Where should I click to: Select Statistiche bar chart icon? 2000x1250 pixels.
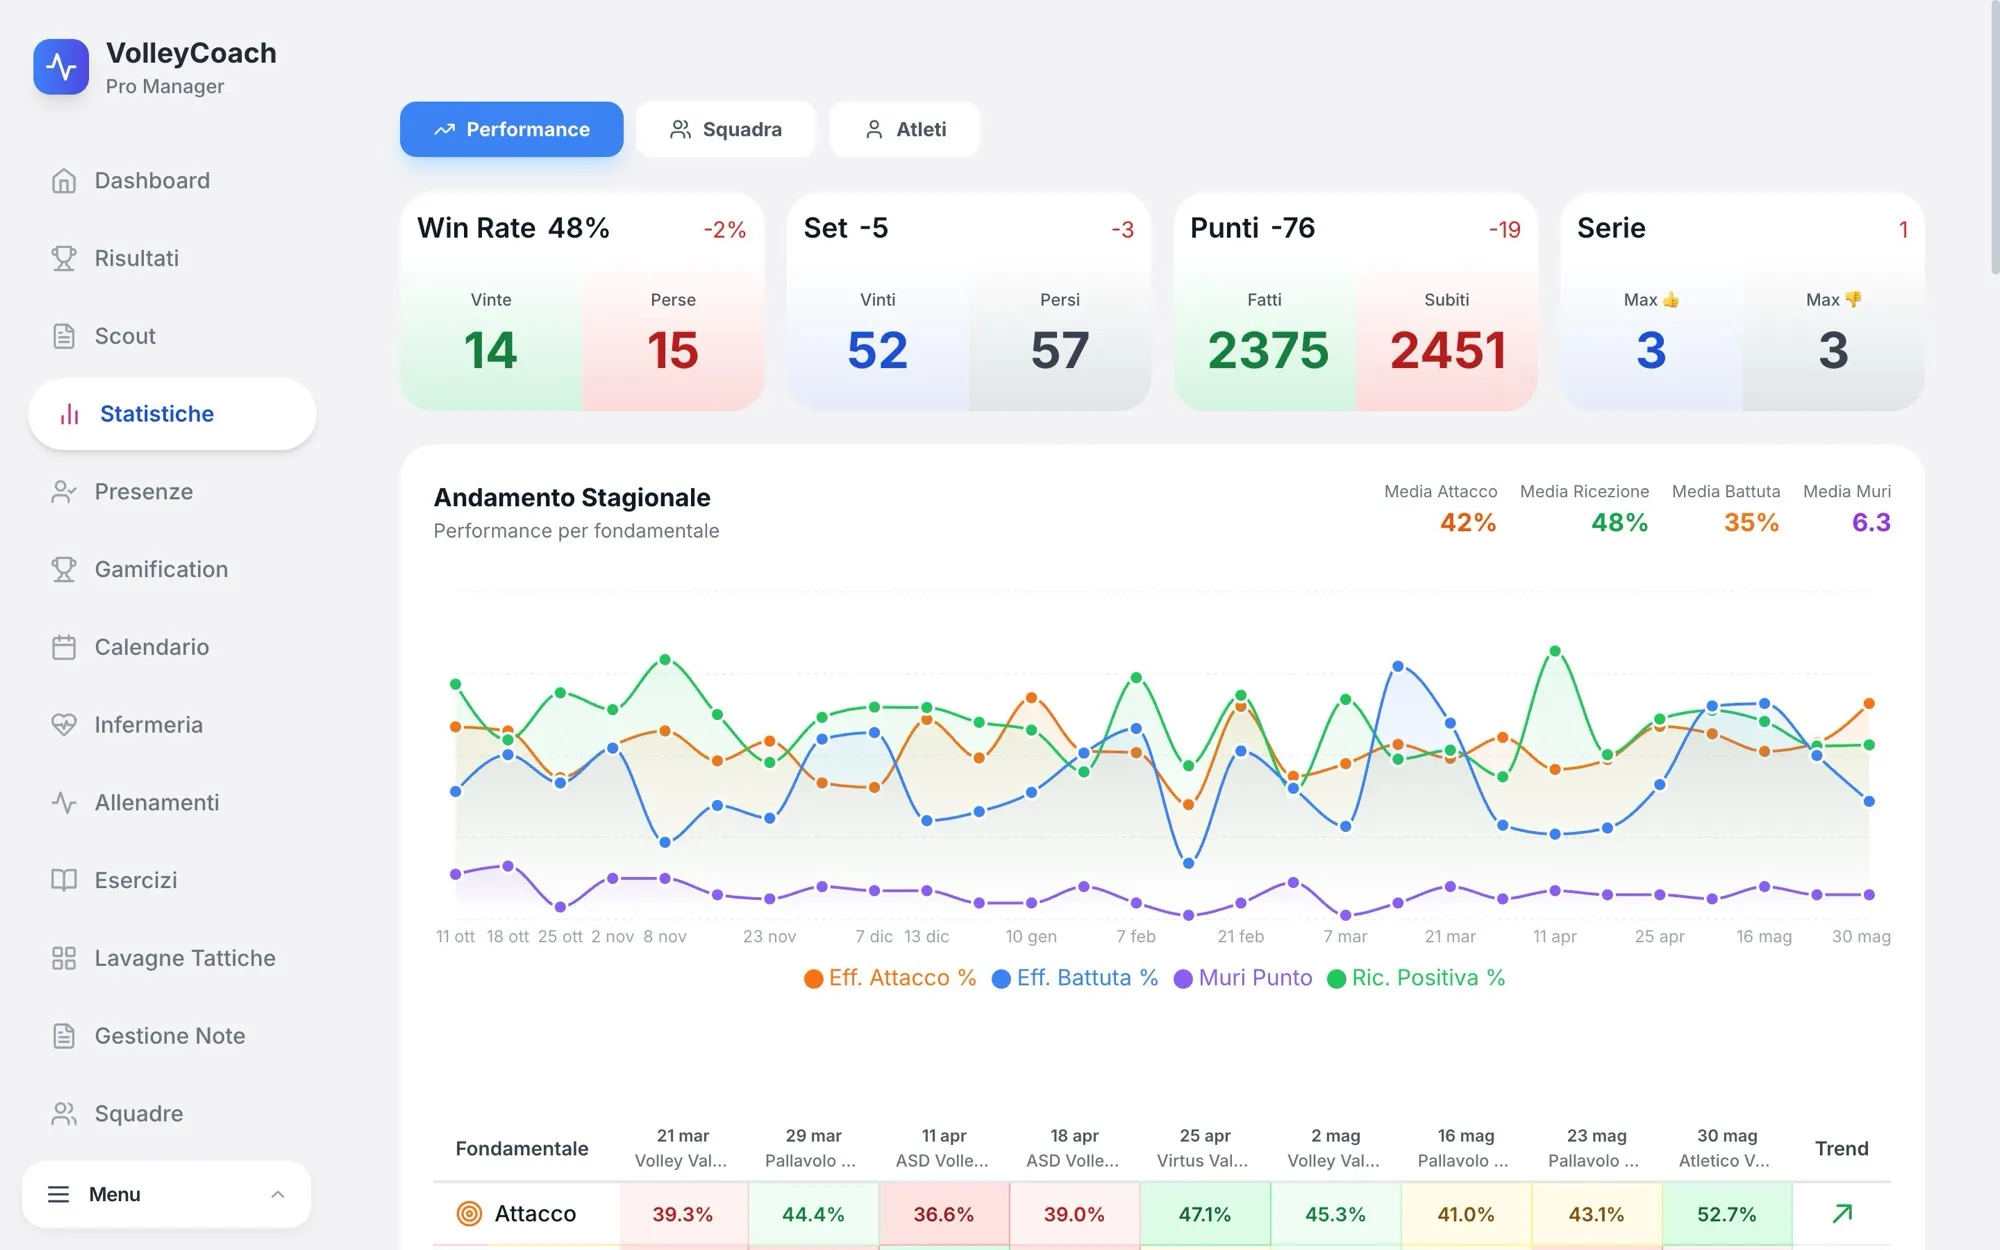pos(69,414)
